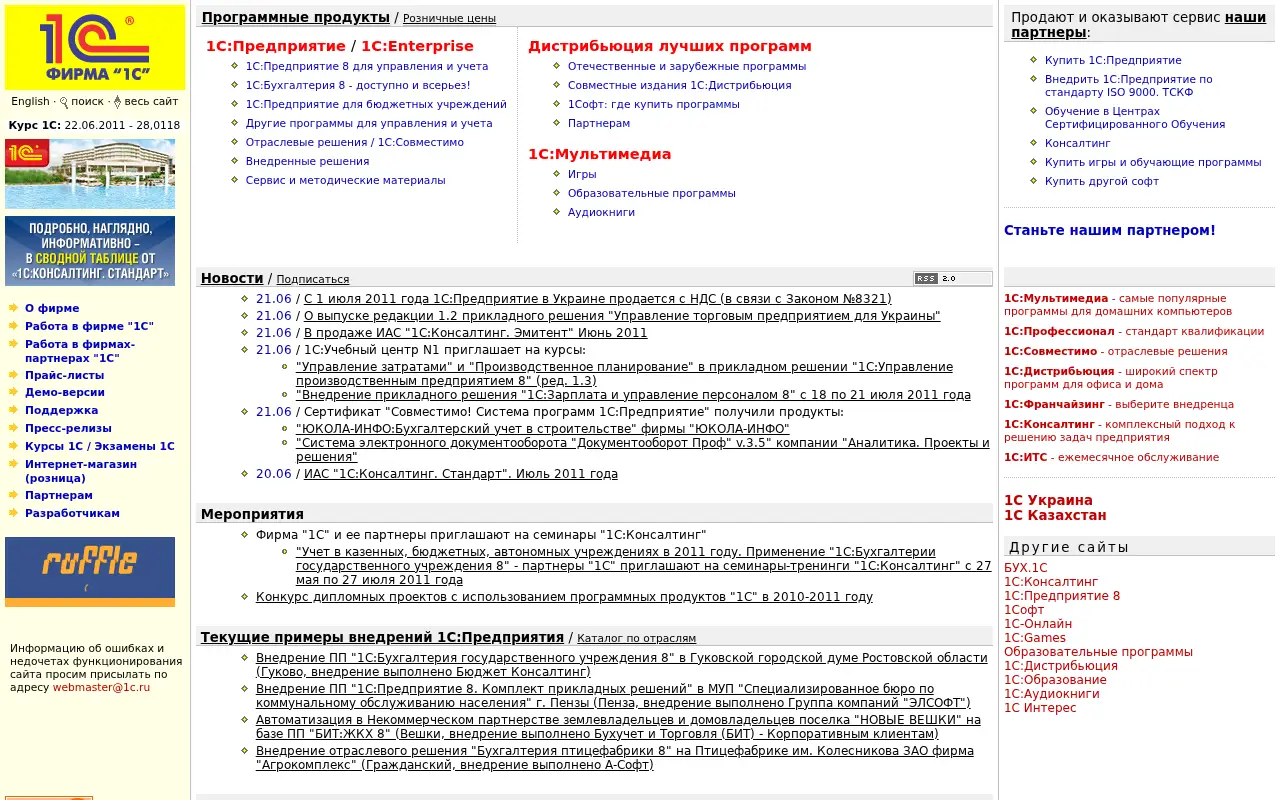
Task: Open 'Аудиокниги' under 1С:Мультимедиа
Action: [601, 212]
